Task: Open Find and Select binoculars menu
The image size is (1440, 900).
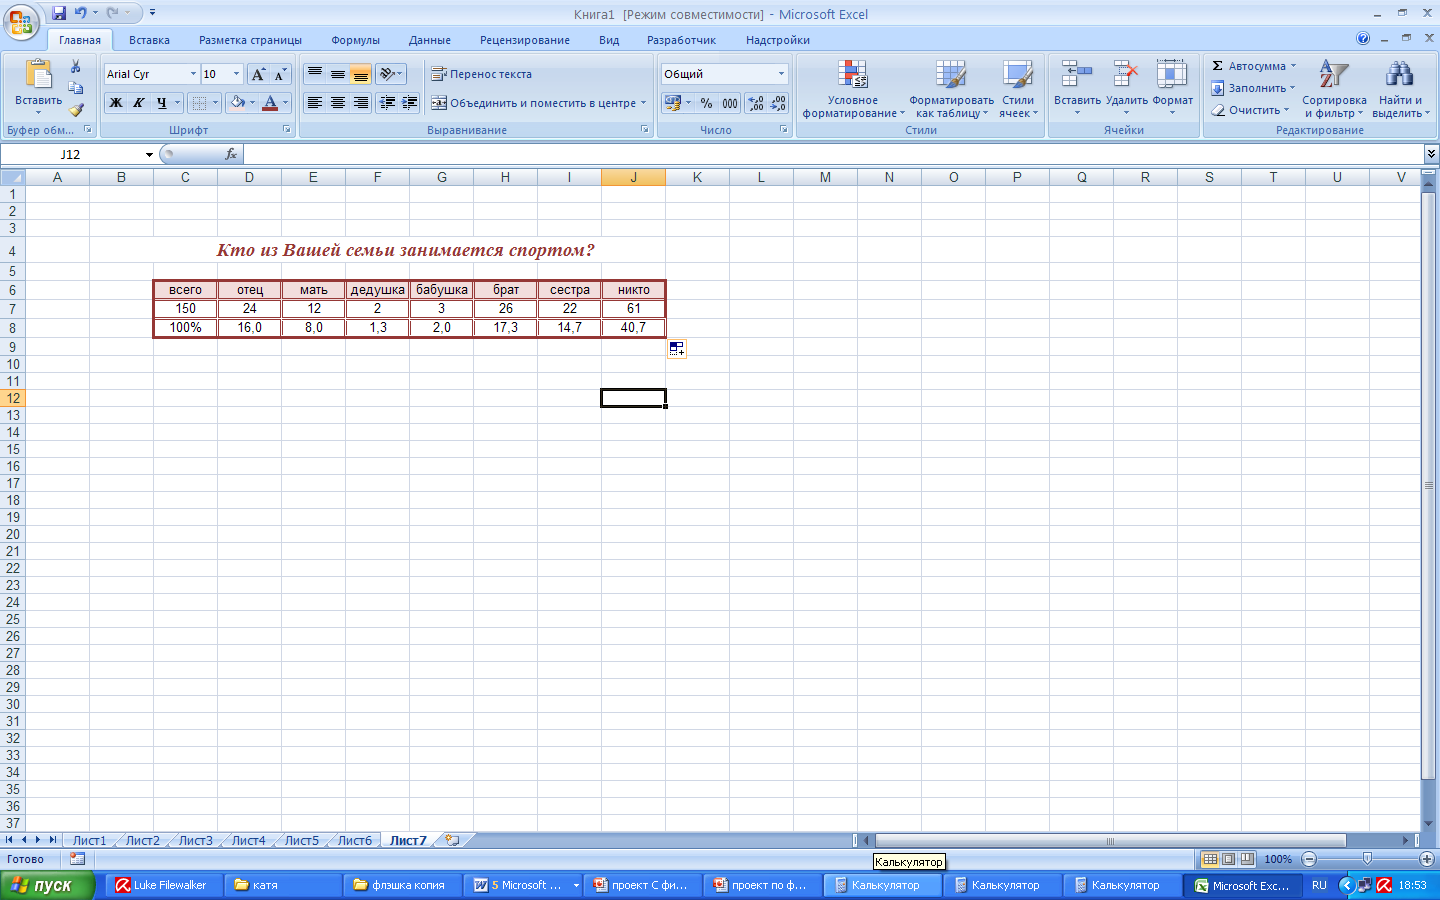Action: (1400, 89)
